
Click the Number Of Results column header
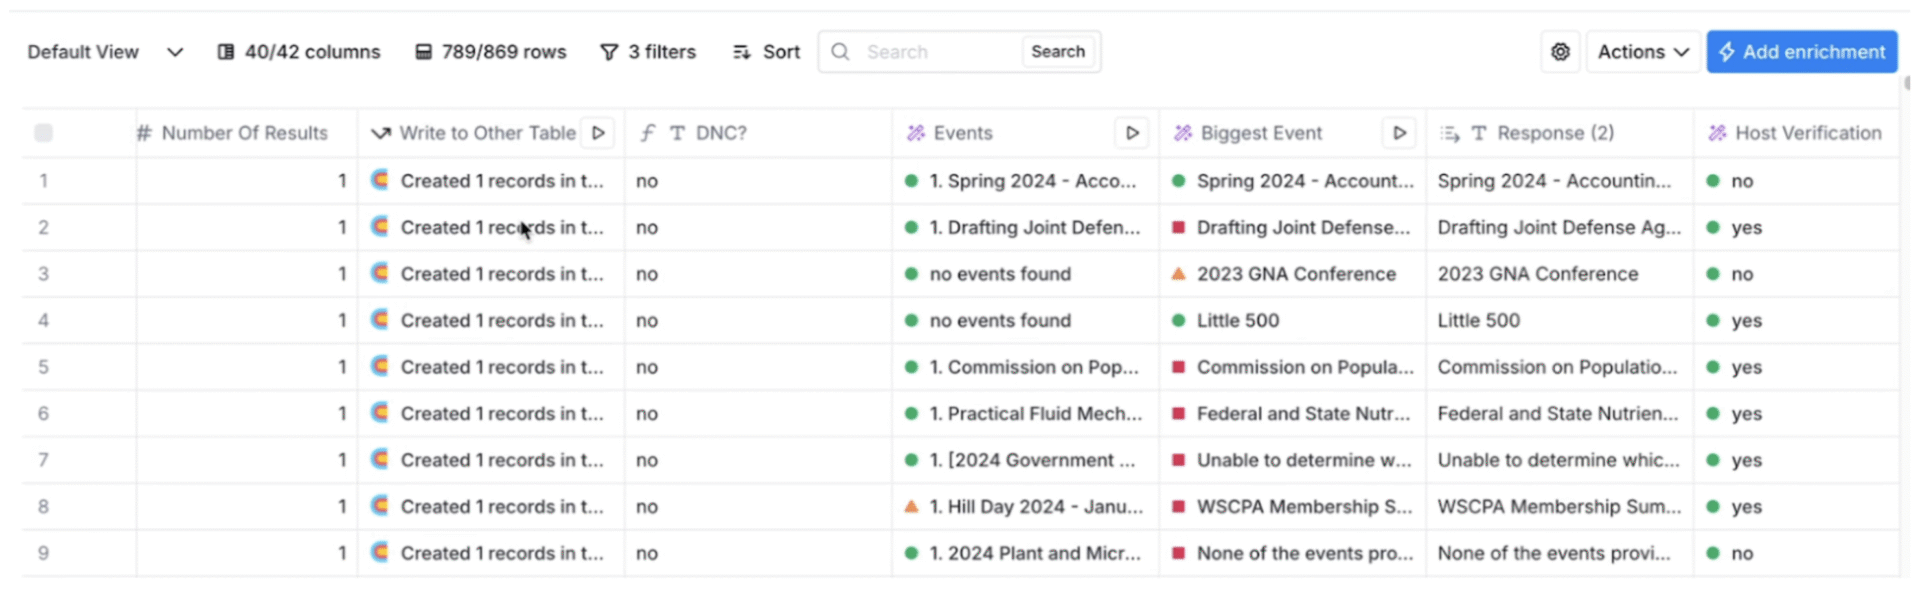click(246, 133)
